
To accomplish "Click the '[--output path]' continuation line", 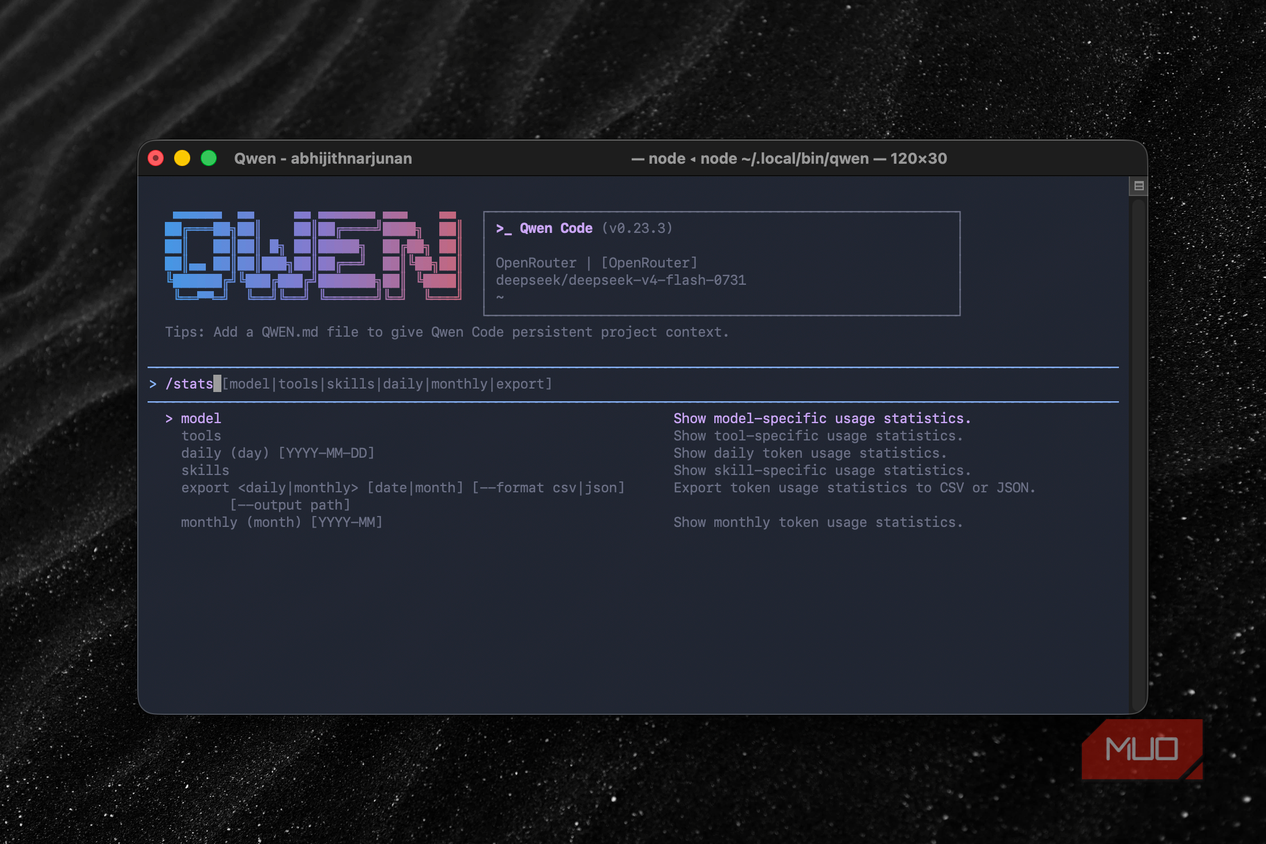I will (290, 505).
